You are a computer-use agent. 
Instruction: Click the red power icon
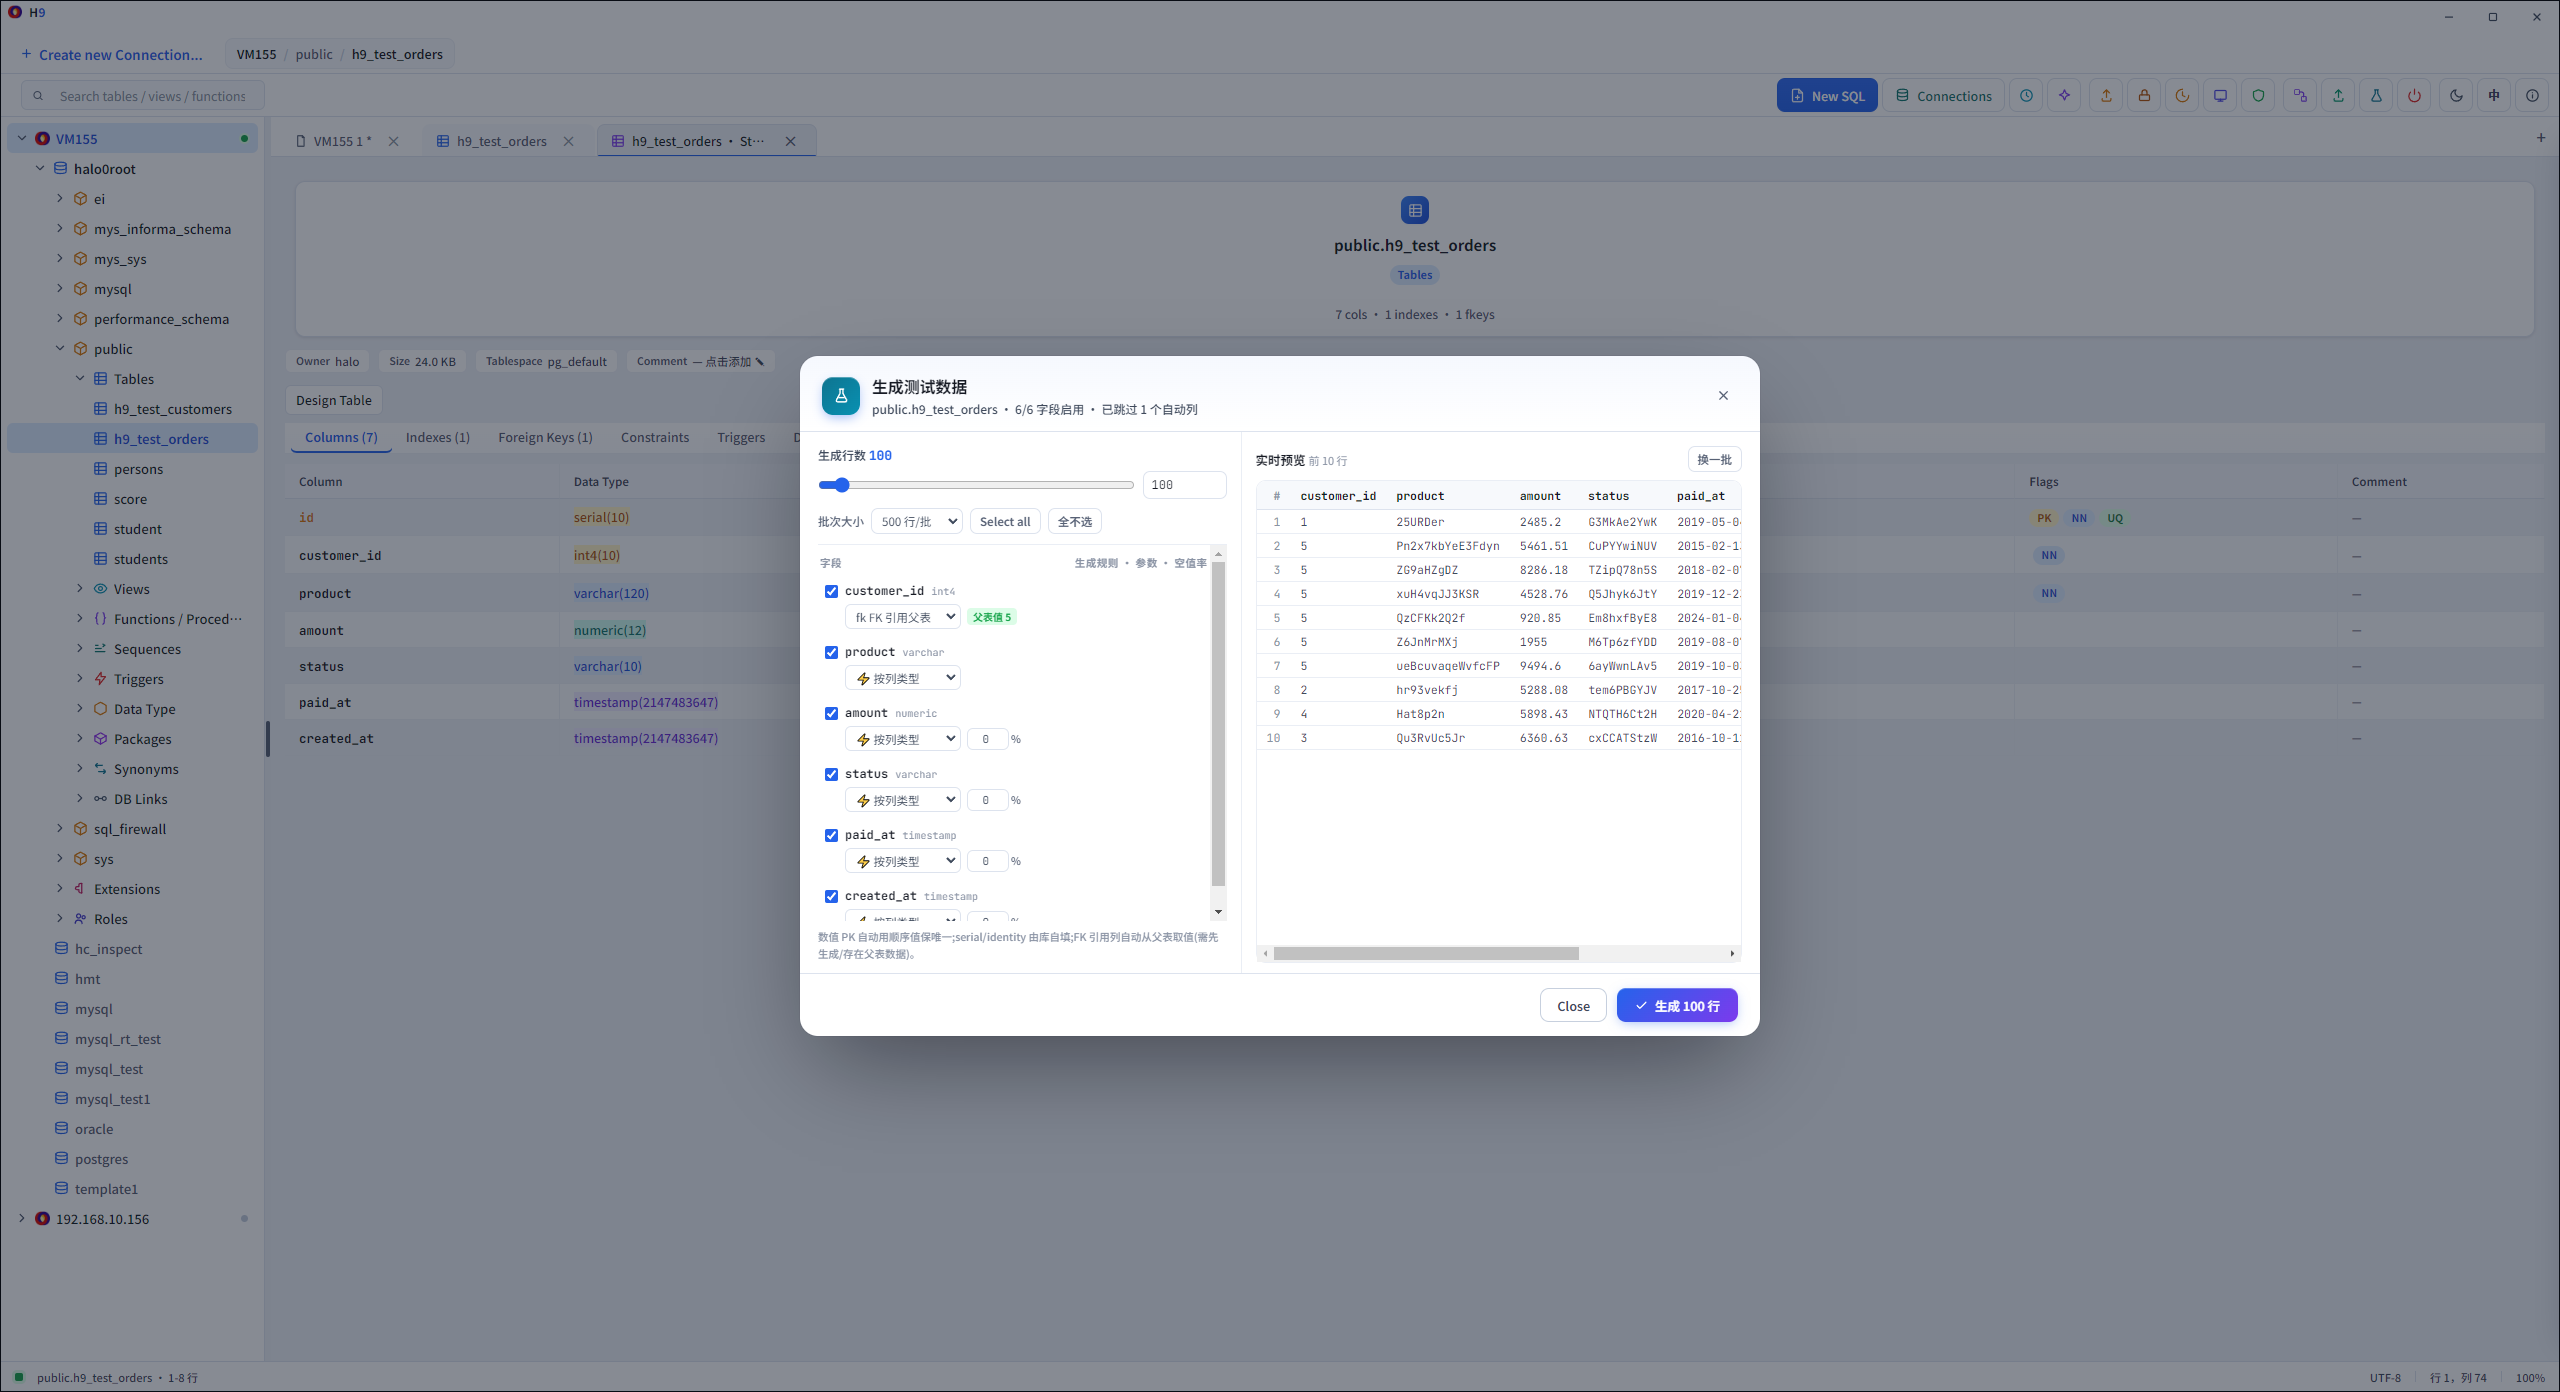pos(2414,96)
